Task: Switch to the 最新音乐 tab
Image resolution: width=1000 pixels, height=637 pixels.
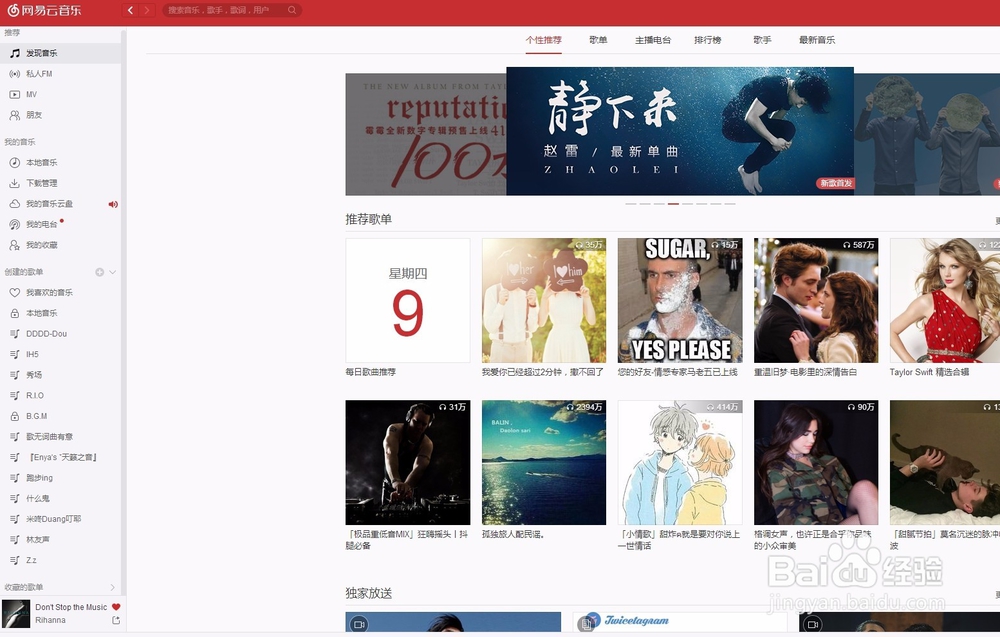Action: (816, 41)
